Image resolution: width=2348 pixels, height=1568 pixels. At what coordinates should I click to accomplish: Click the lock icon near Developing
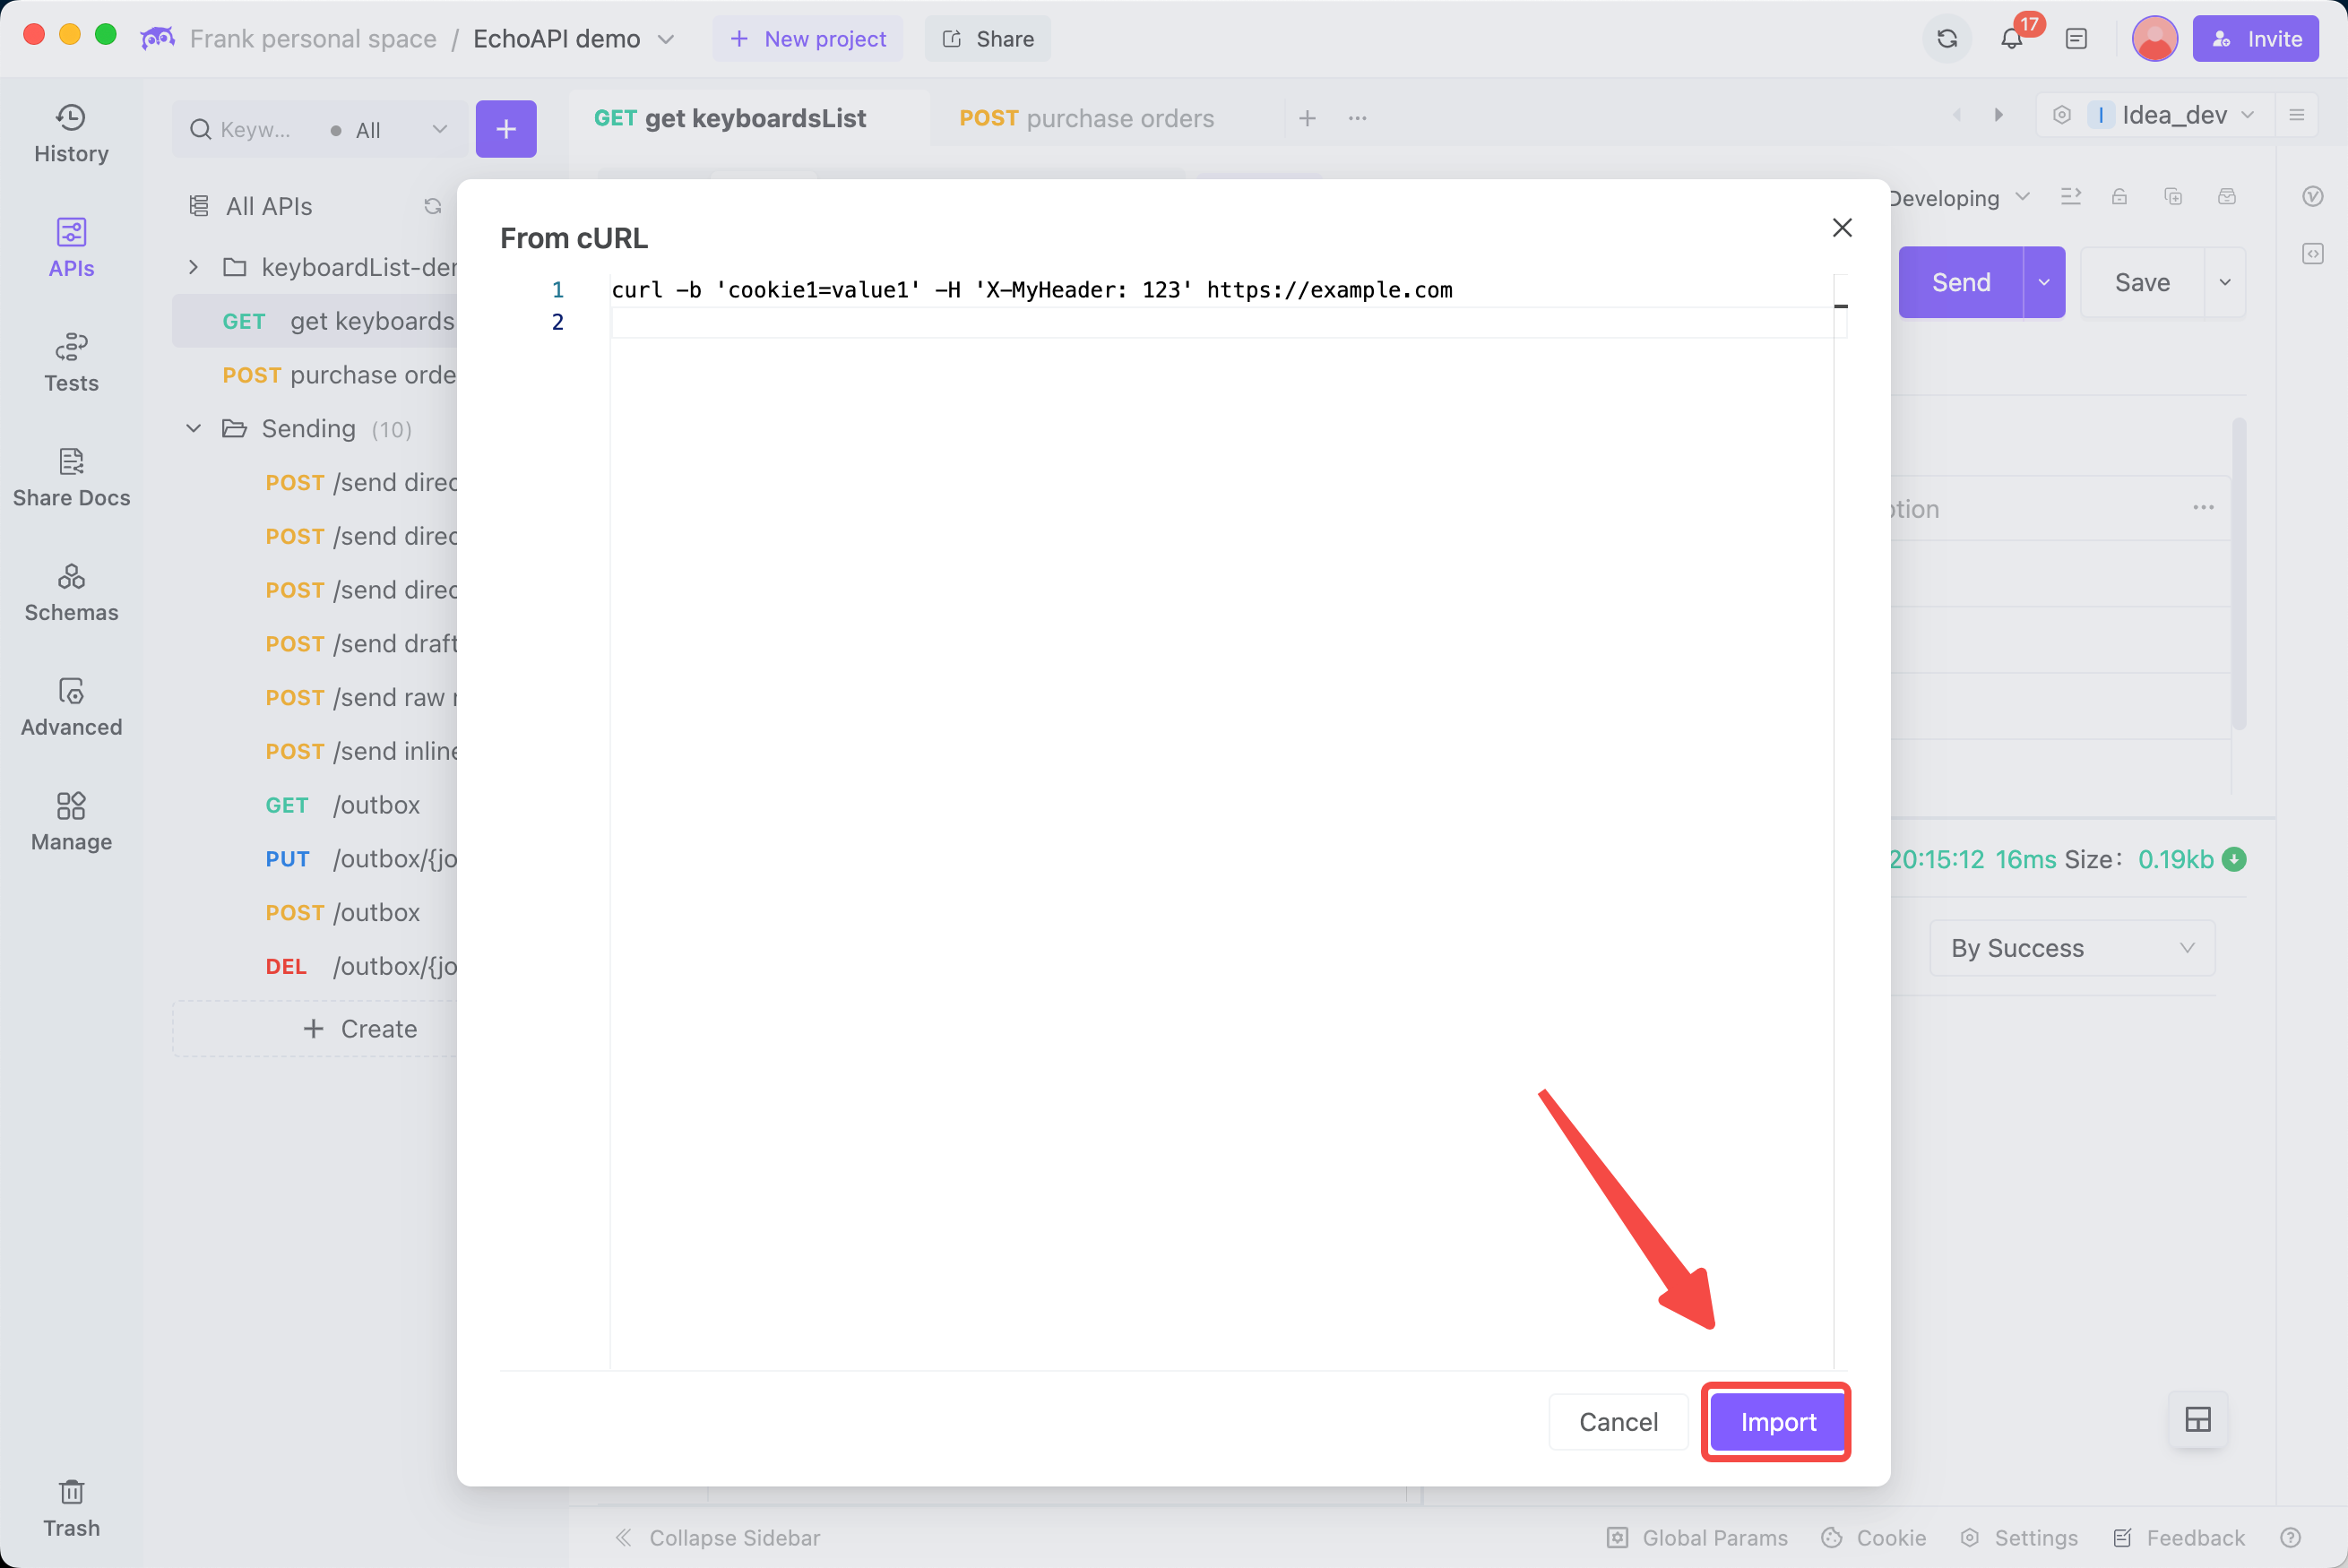[x=2119, y=197]
